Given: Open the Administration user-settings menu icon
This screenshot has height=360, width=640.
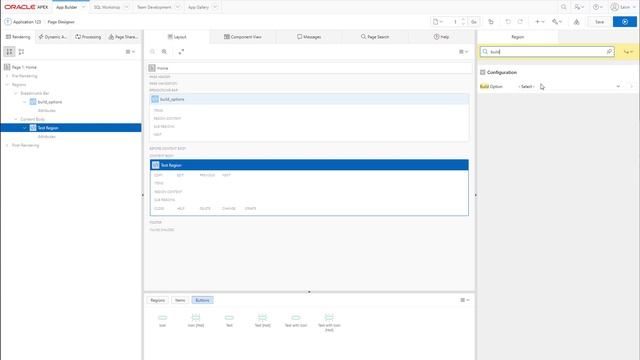Looking at the screenshot, I should click(x=579, y=7).
